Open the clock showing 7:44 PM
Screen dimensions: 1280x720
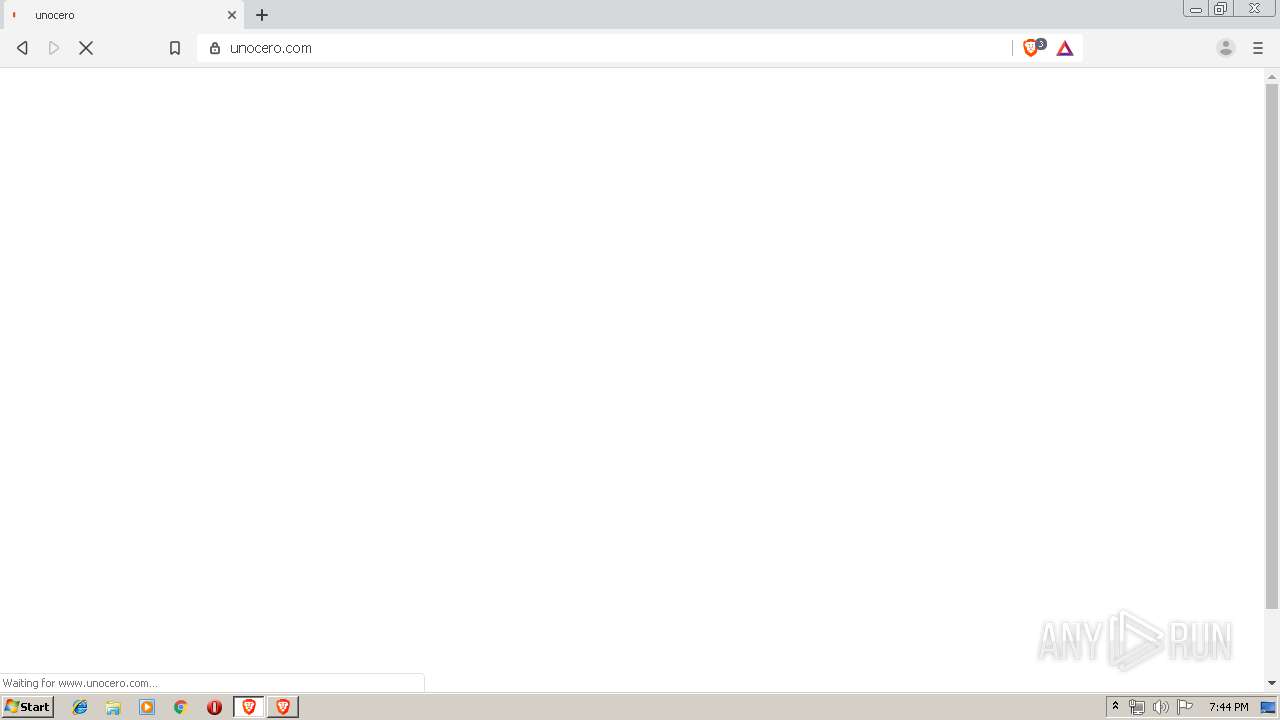point(1228,707)
